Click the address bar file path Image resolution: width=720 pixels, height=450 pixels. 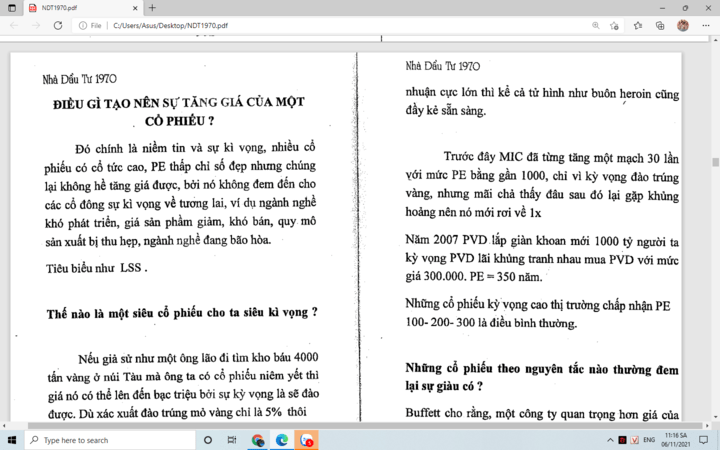tap(170, 26)
